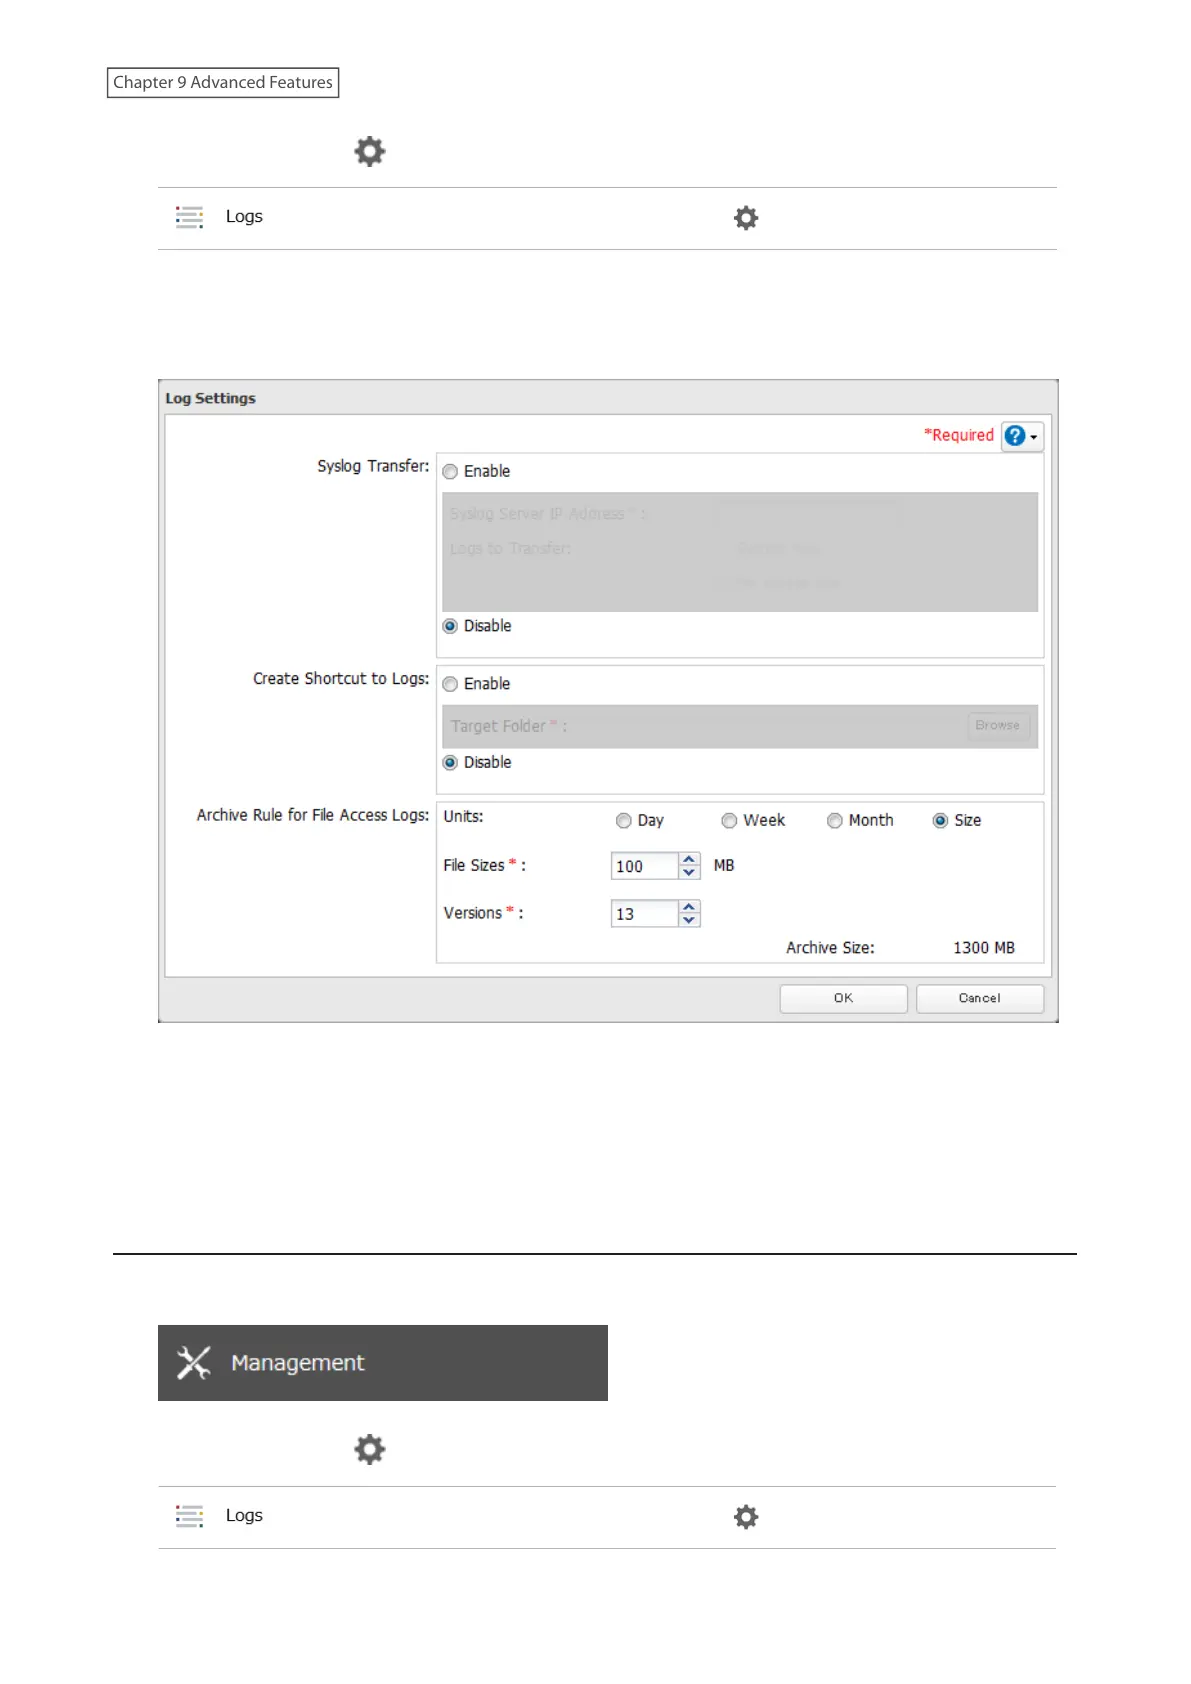Click the list icon beside the top Logs label
1191x1684 pixels.
point(189,217)
